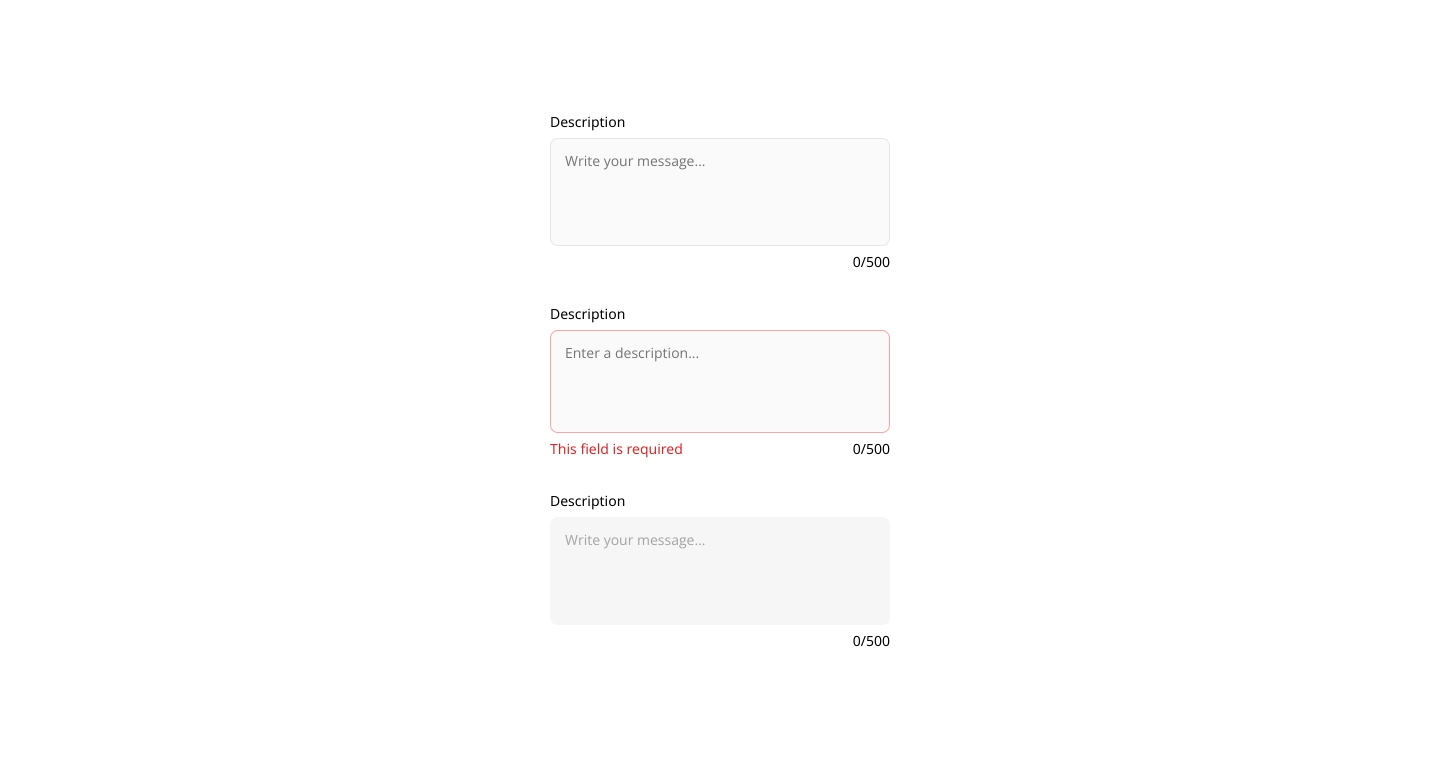
Task: Click the Description label of the first textarea
Action: point(587,122)
